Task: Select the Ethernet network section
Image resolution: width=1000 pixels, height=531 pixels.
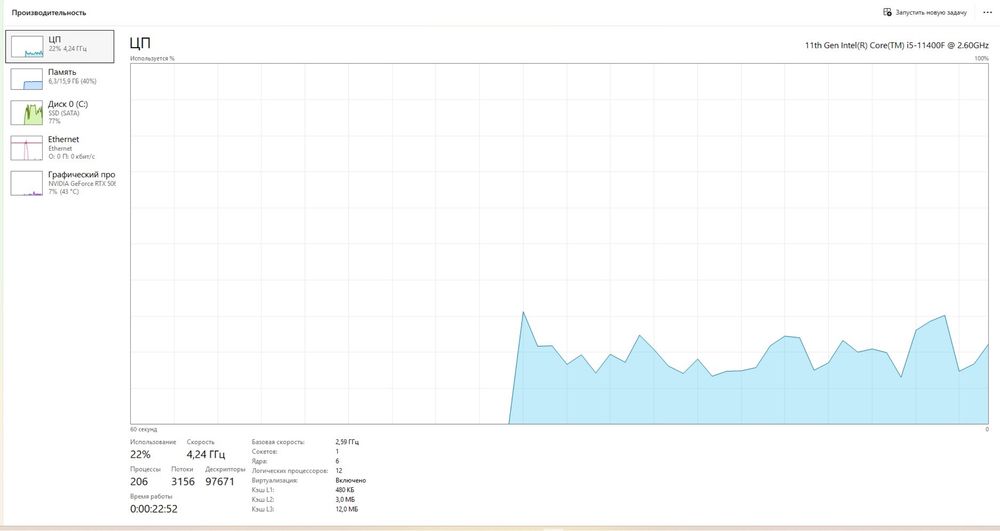Action: 60,147
